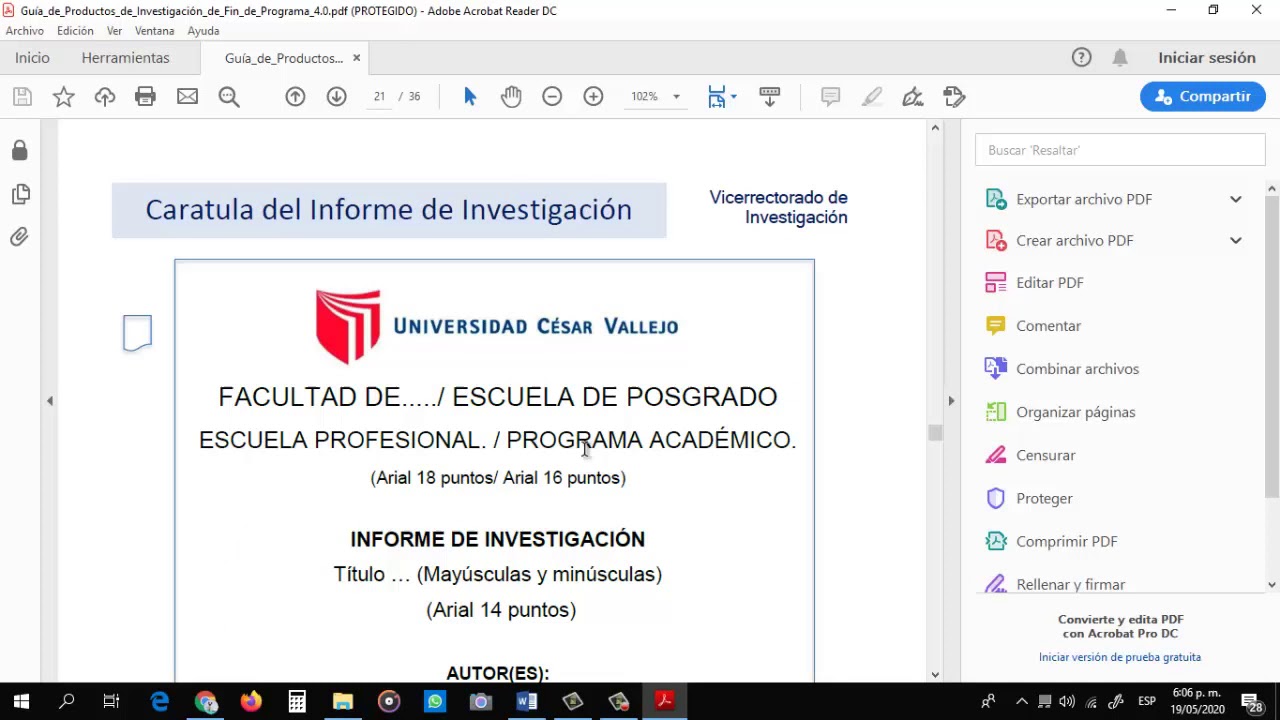Activate the selection arrow tool

coord(470,97)
